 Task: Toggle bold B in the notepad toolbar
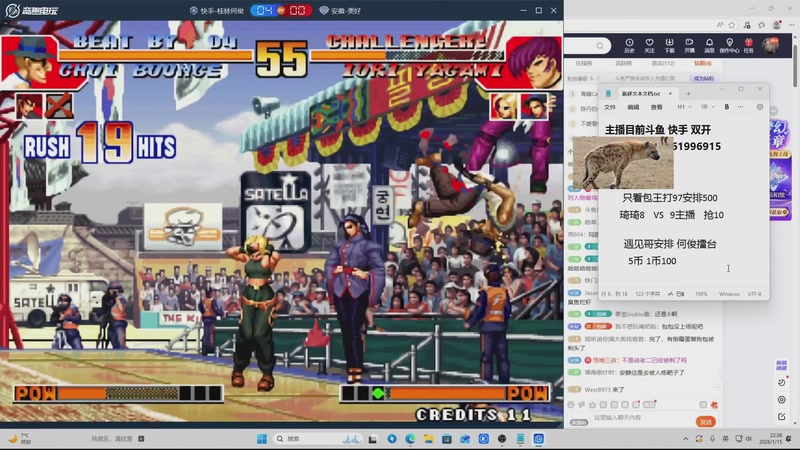click(727, 107)
